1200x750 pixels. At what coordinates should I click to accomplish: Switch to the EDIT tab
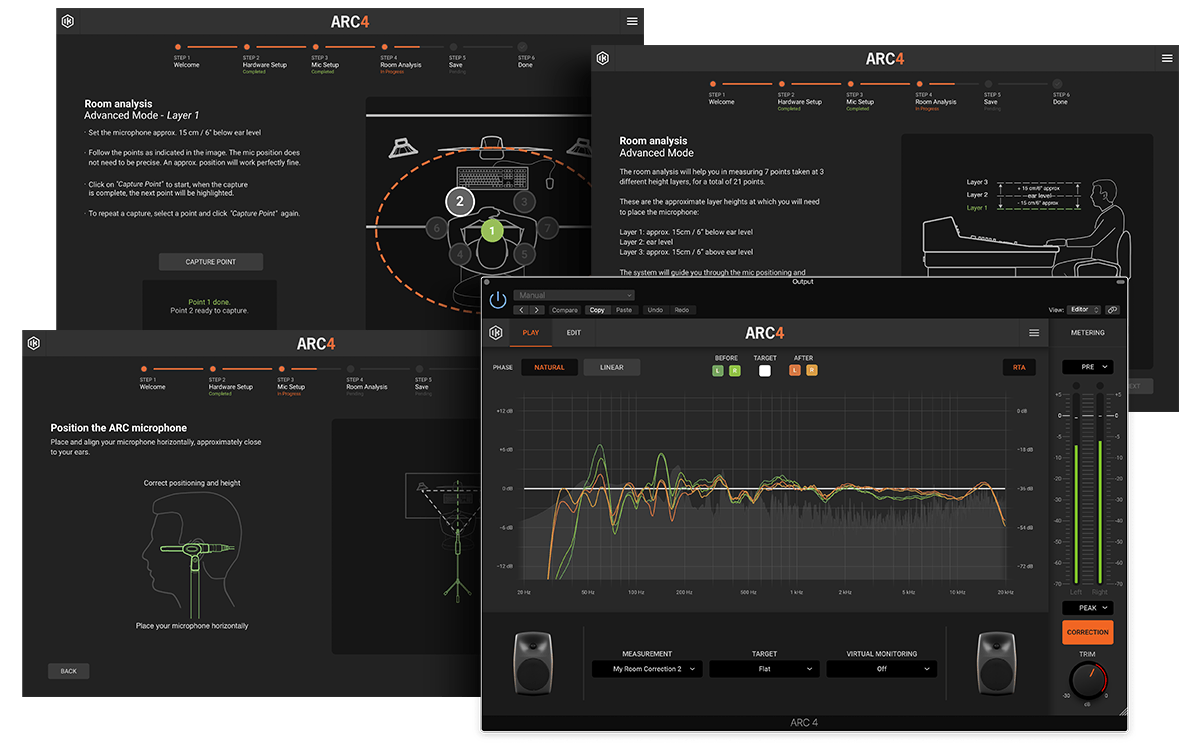point(573,333)
